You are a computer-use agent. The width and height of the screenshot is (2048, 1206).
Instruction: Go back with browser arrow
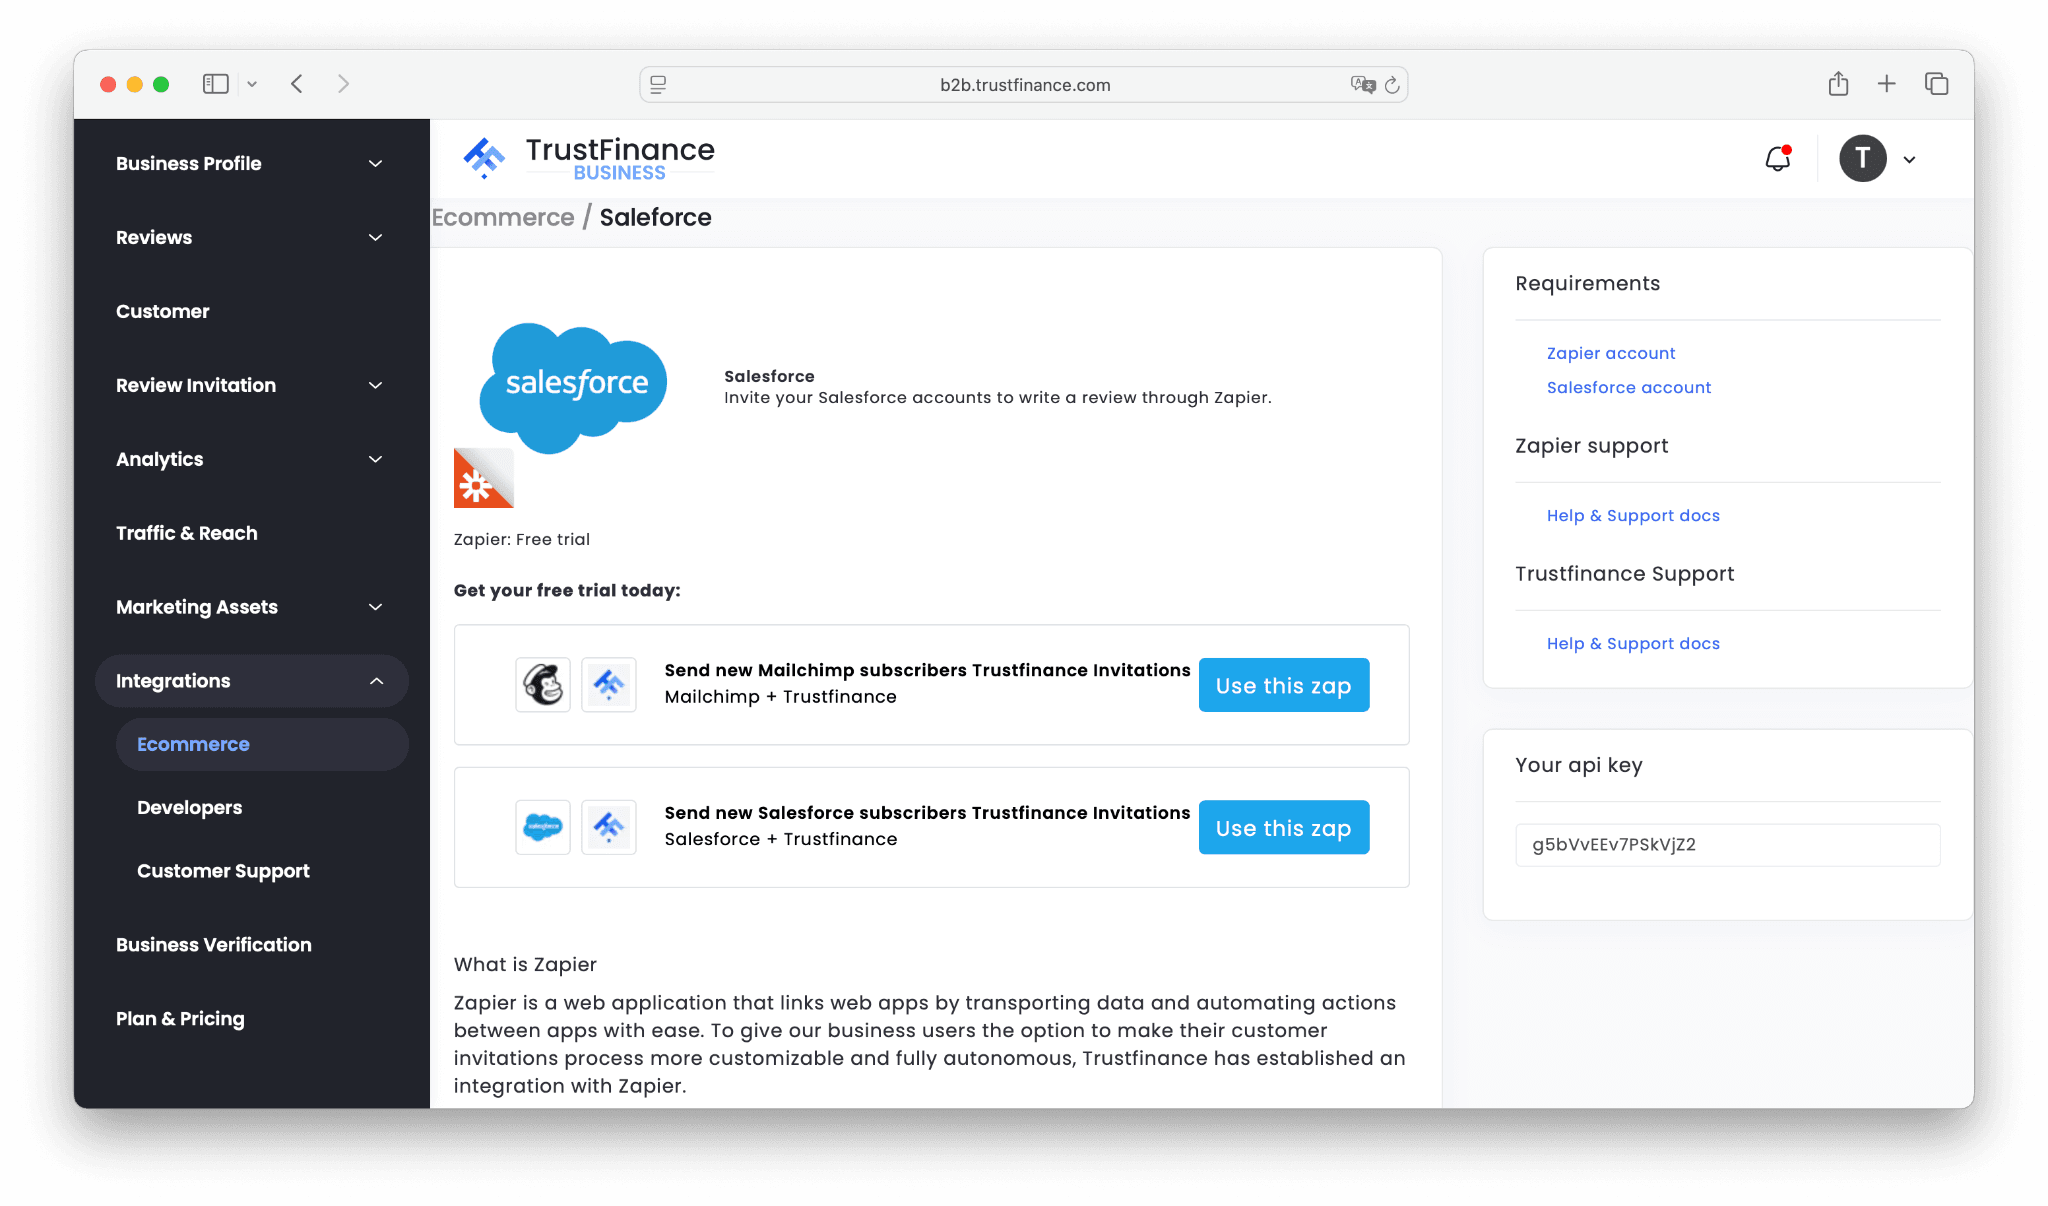pyautogui.click(x=297, y=84)
